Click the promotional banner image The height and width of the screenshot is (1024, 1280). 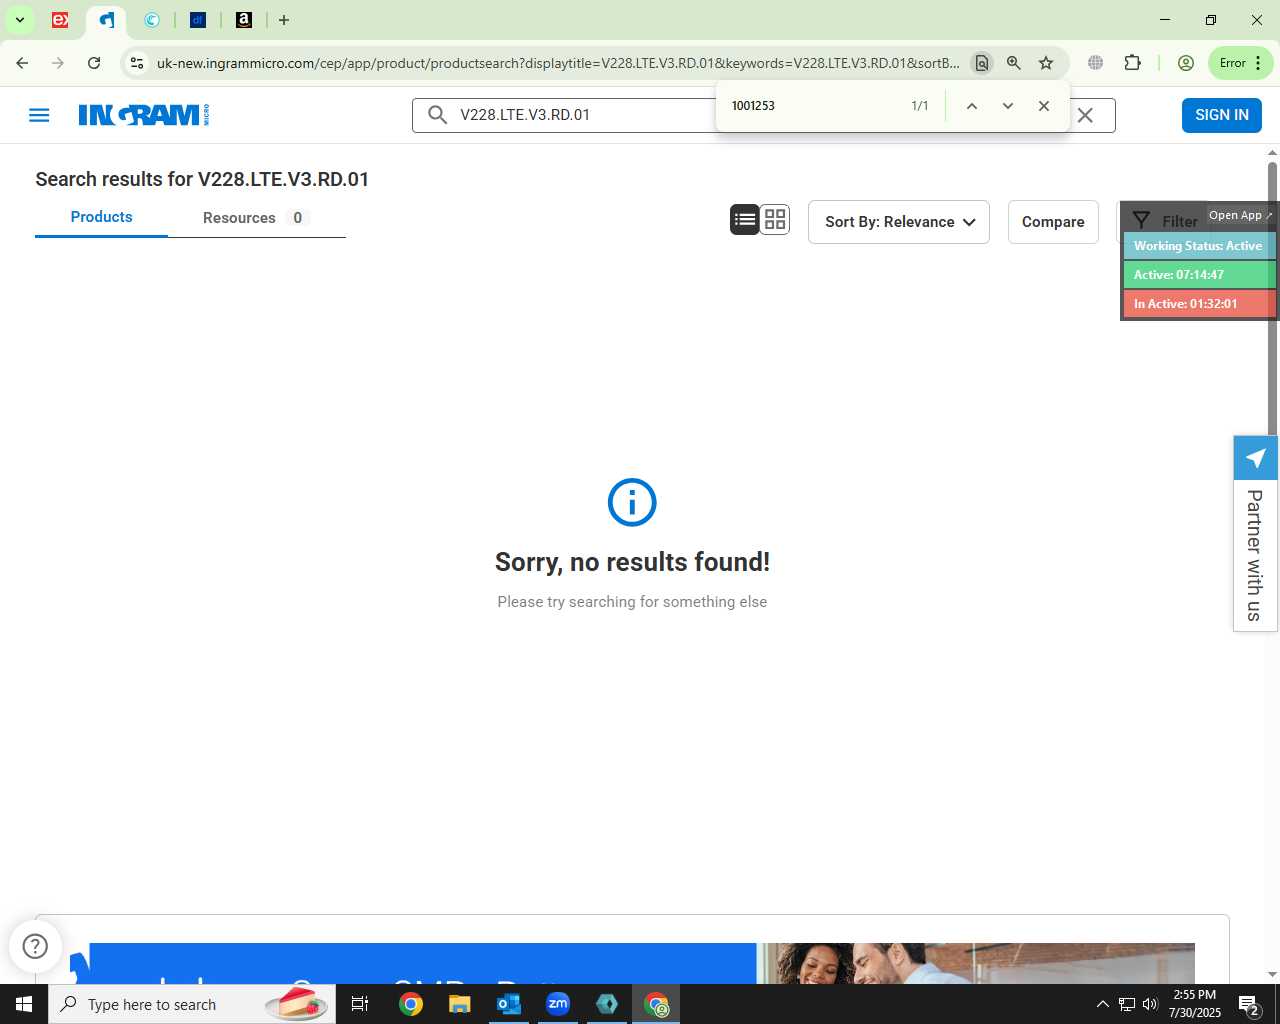click(632, 963)
